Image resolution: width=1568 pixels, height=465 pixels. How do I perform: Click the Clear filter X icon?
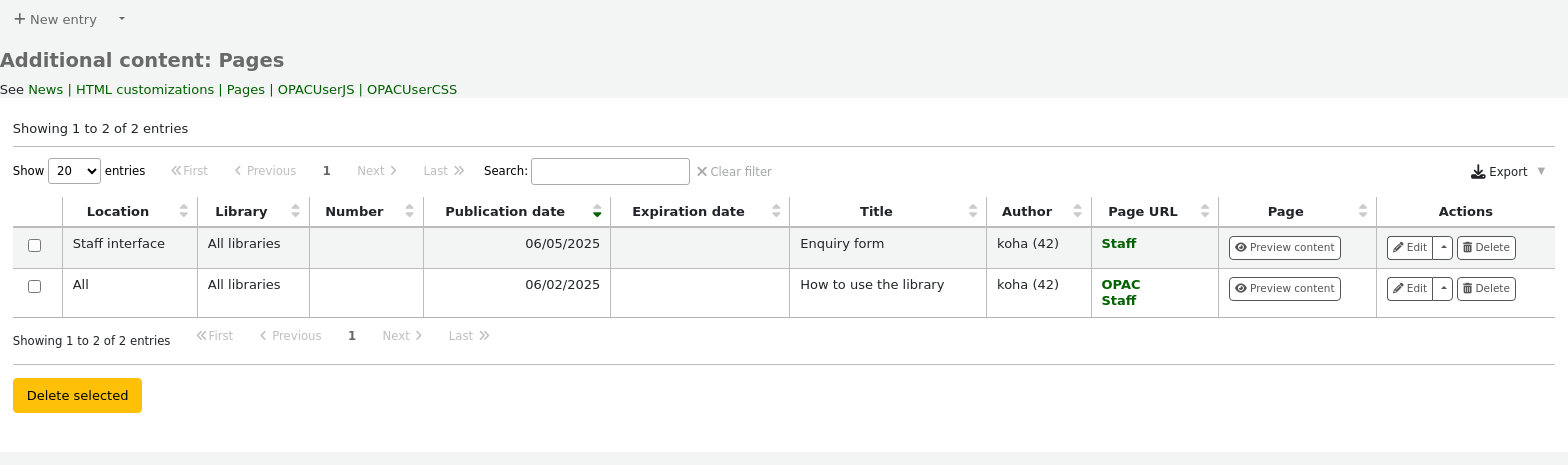[x=702, y=172]
